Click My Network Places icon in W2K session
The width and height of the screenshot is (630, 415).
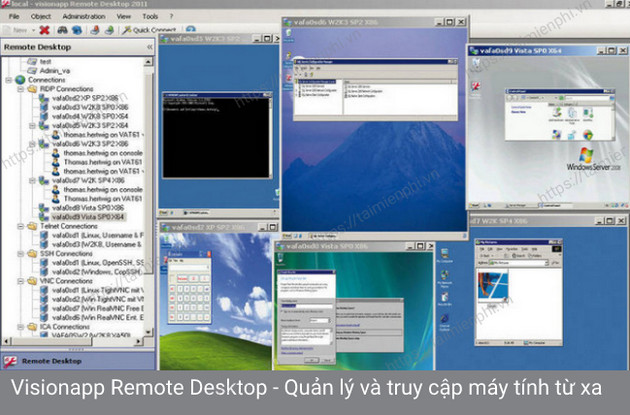tap(444, 278)
